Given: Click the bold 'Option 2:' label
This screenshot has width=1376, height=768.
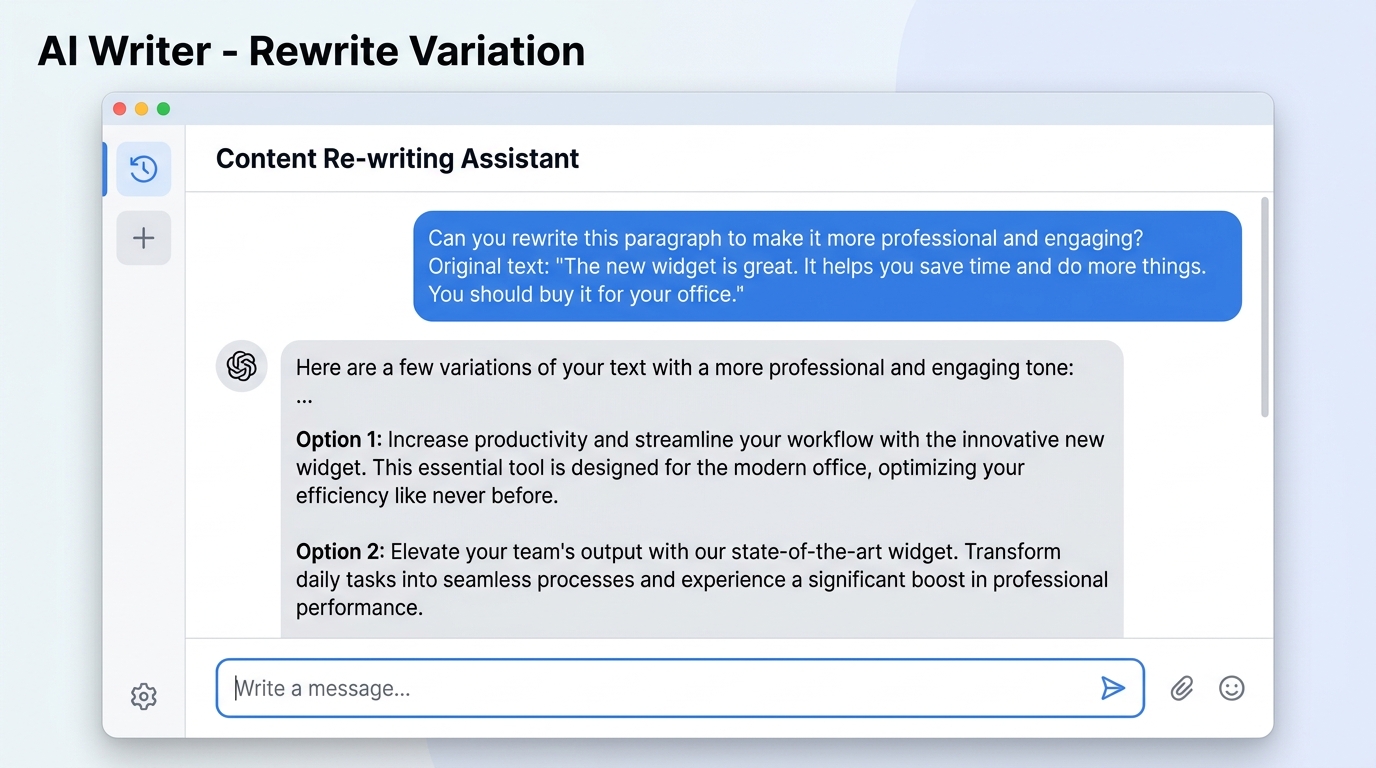Looking at the screenshot, I should pos(339,552).
